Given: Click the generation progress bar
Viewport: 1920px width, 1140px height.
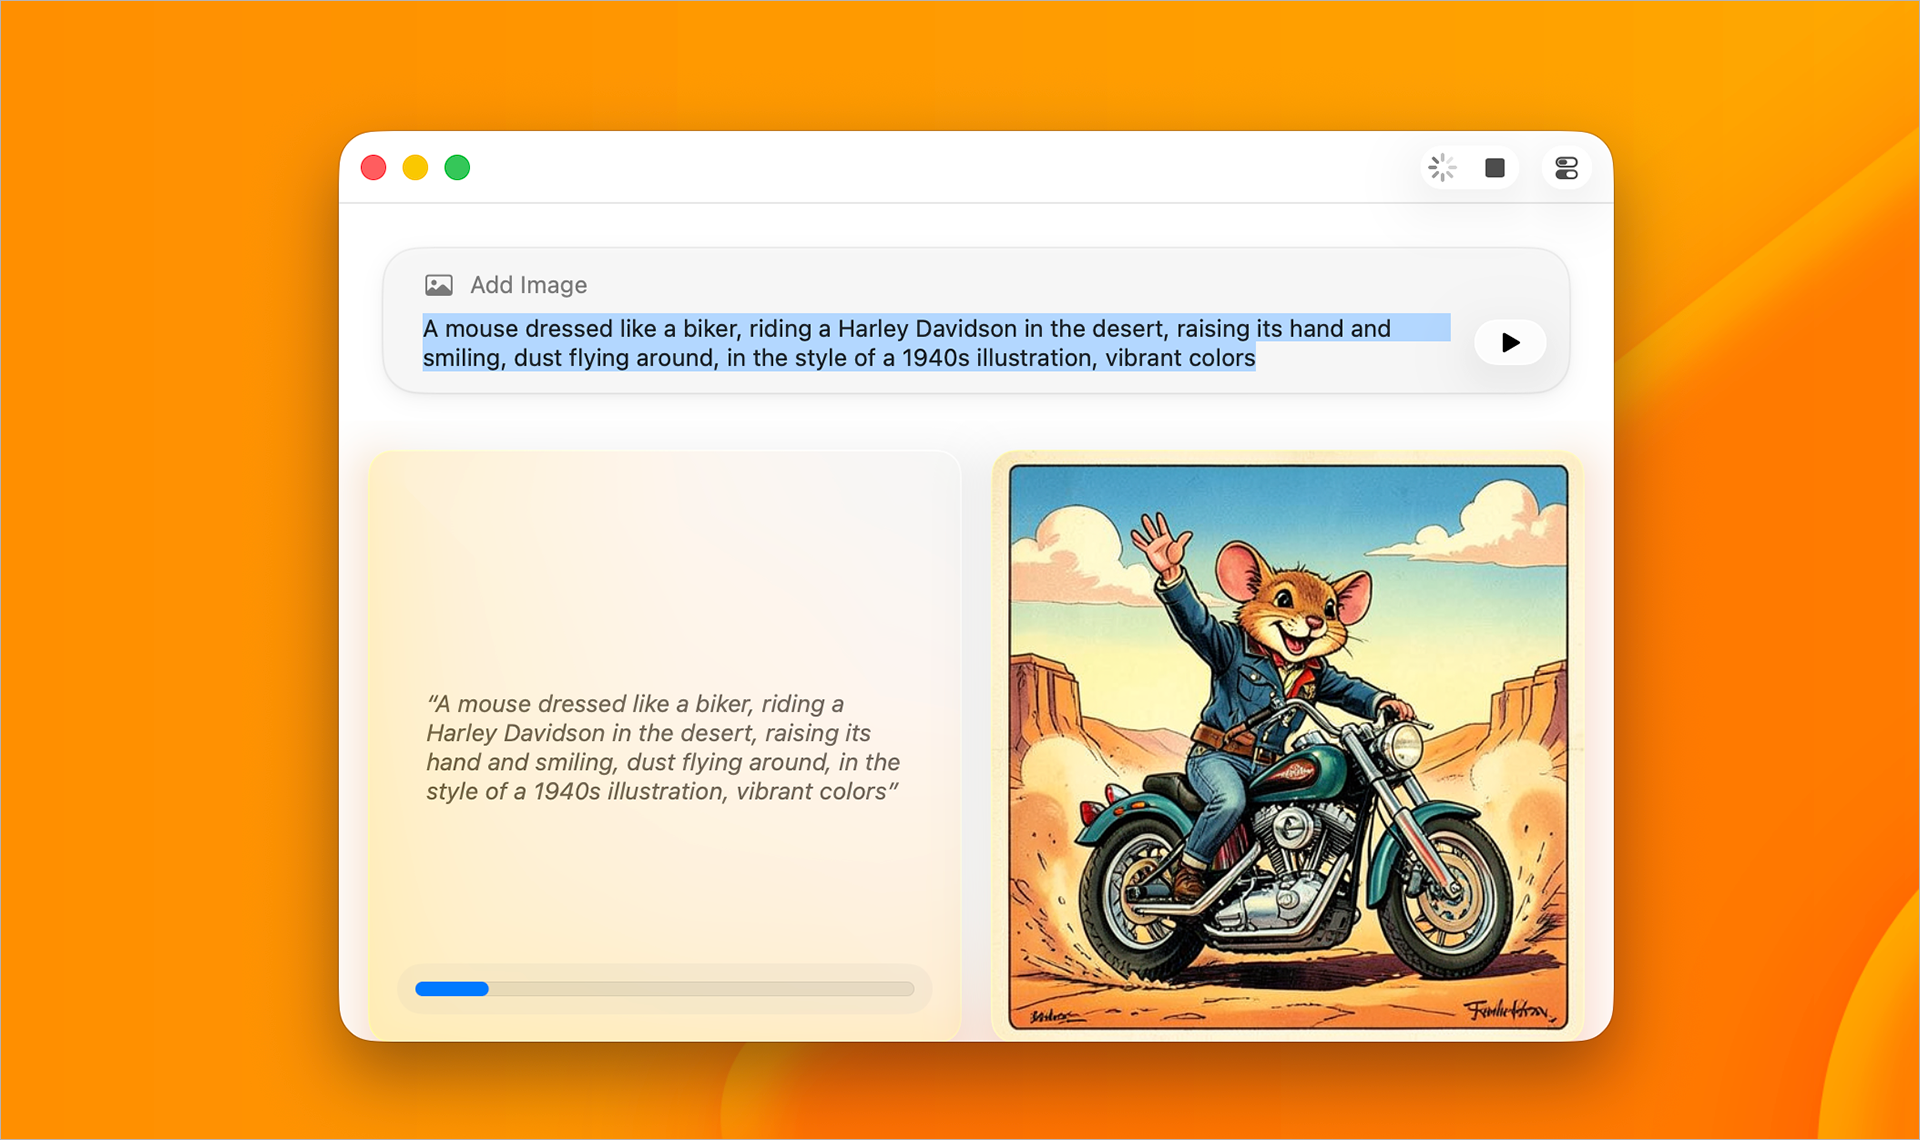Looking at the screenshot, I should (664, 989).
